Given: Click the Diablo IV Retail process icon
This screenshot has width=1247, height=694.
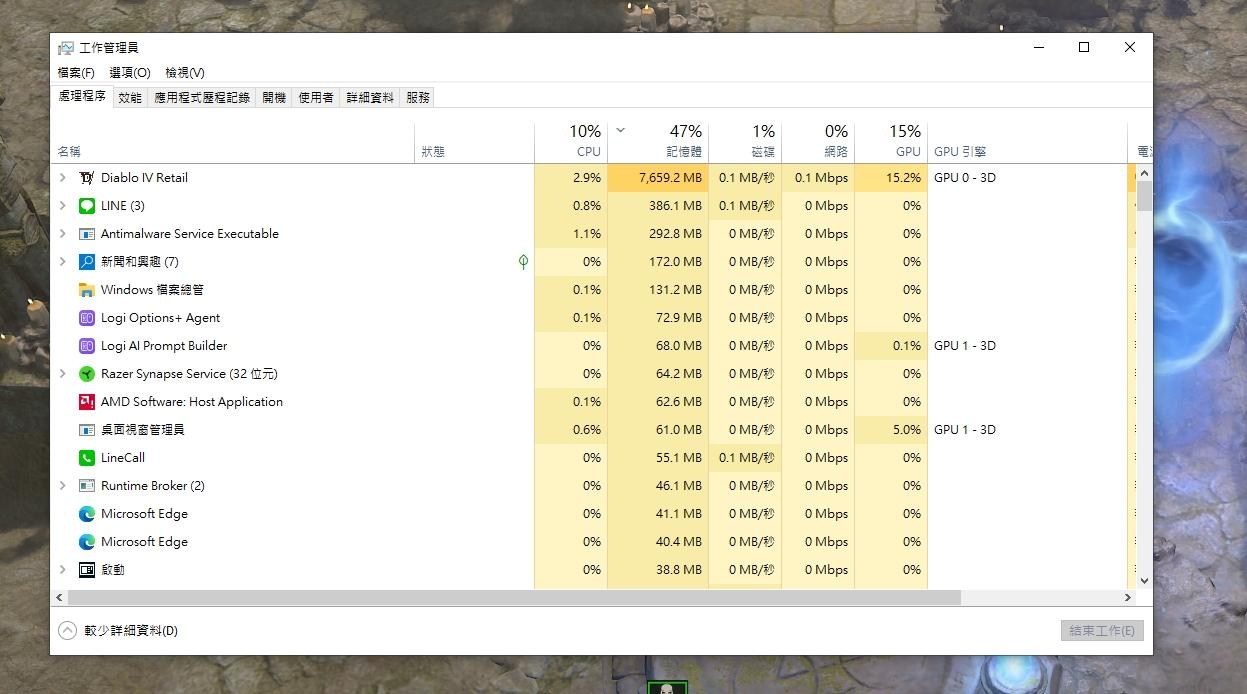Looking at the screenshot, I should tap(87, 178).
